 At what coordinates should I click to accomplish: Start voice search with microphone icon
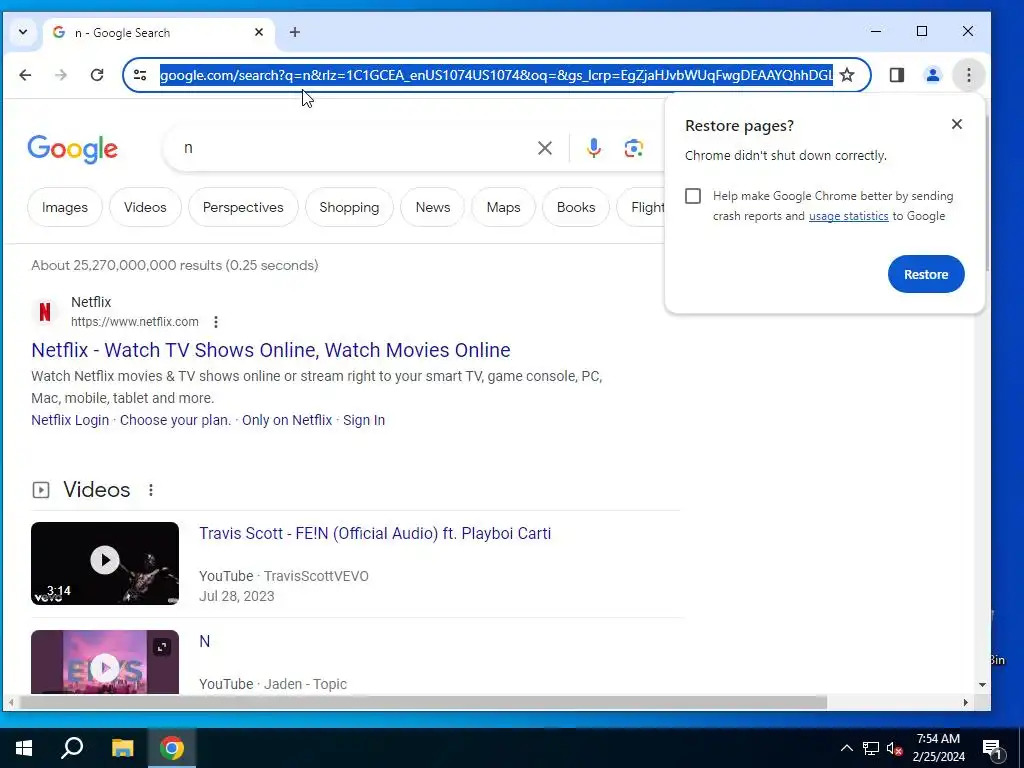593,148
